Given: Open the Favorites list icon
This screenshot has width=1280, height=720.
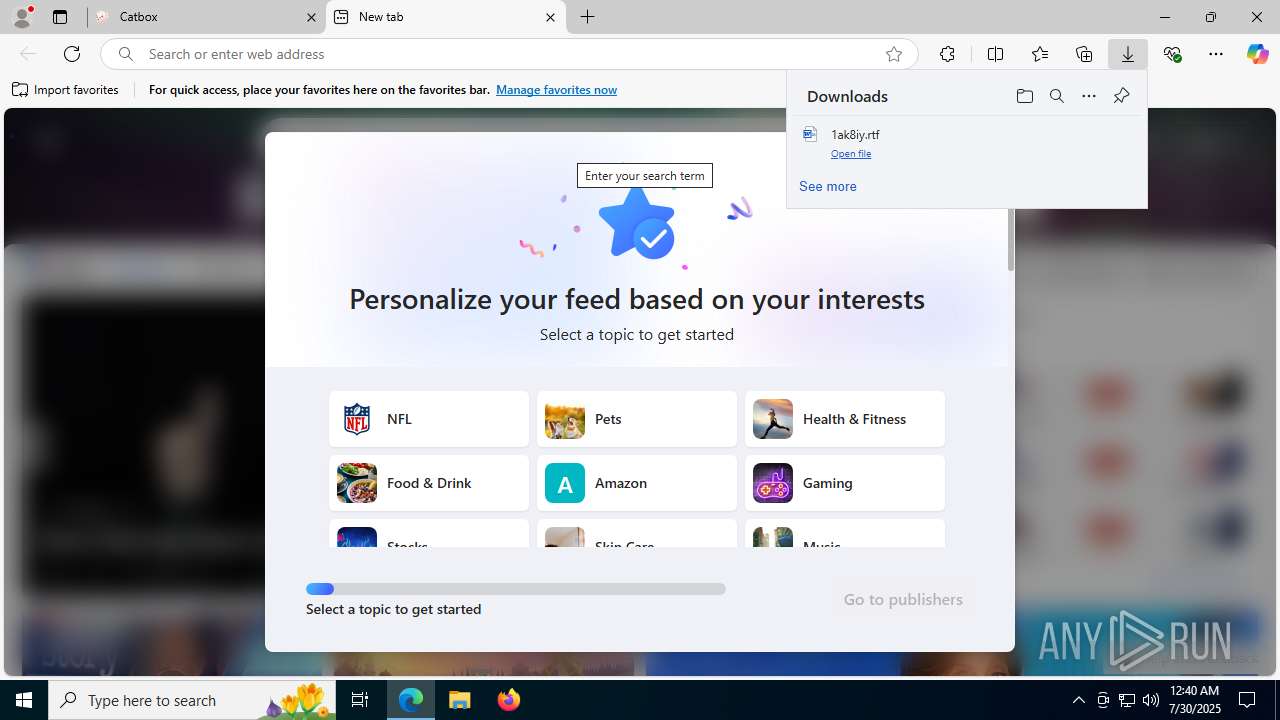Looking at the screenshot, I should click(1040, 54).
